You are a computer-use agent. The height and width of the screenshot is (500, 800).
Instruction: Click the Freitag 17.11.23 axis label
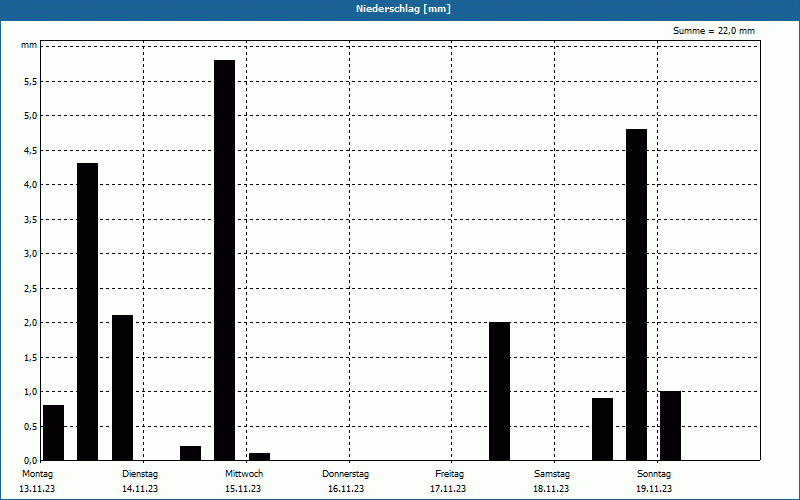pyautogui.click(x=448, y=481)
